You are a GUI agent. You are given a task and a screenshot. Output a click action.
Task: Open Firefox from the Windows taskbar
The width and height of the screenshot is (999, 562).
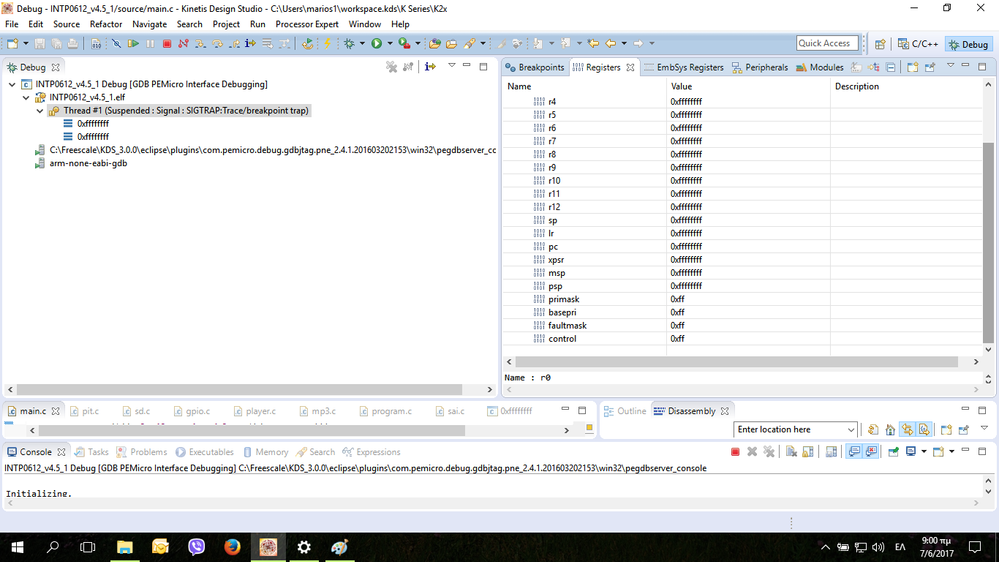(232, 547)
